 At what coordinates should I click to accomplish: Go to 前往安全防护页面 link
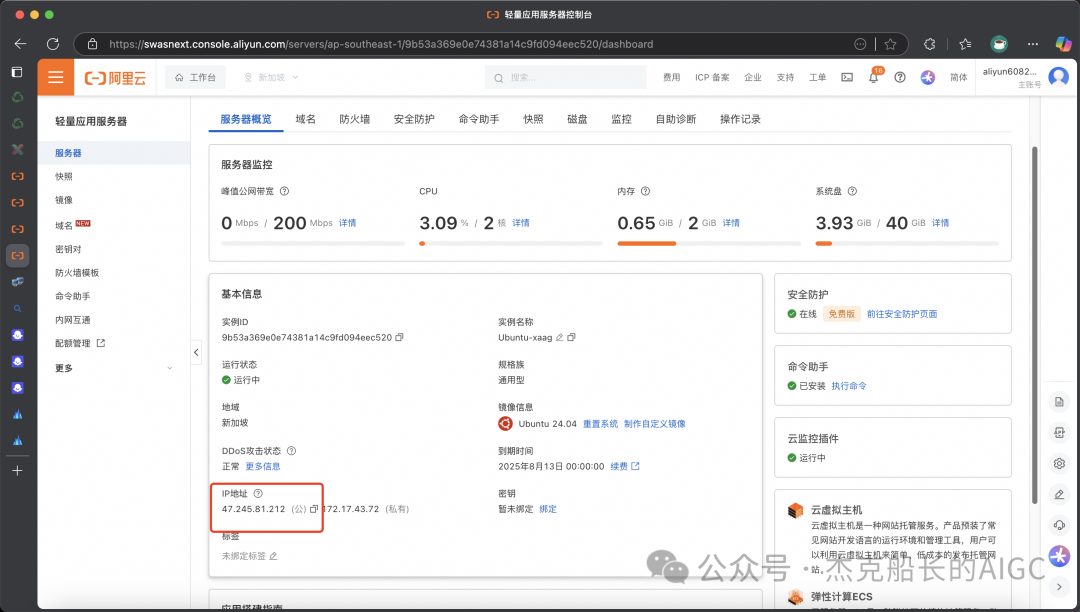coord(902,314)
